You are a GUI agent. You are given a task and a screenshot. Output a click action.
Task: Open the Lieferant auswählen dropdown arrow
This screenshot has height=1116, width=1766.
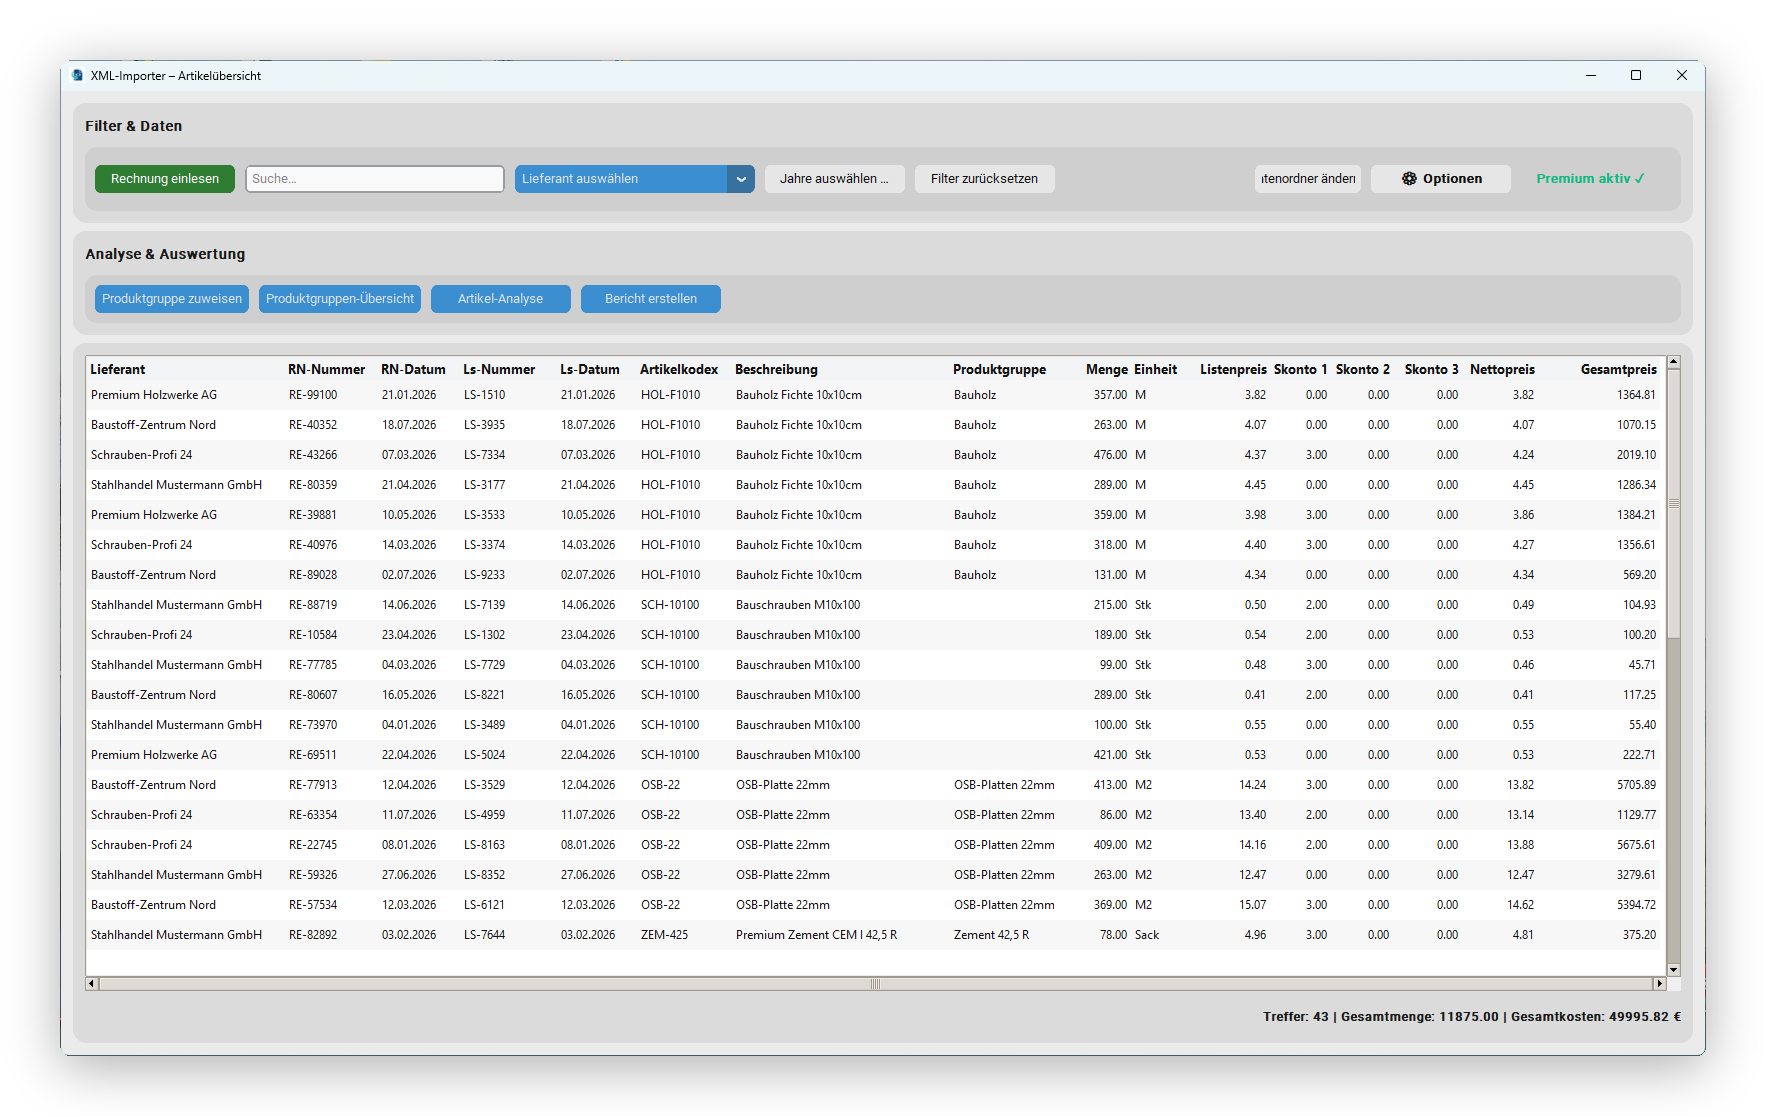741,179
